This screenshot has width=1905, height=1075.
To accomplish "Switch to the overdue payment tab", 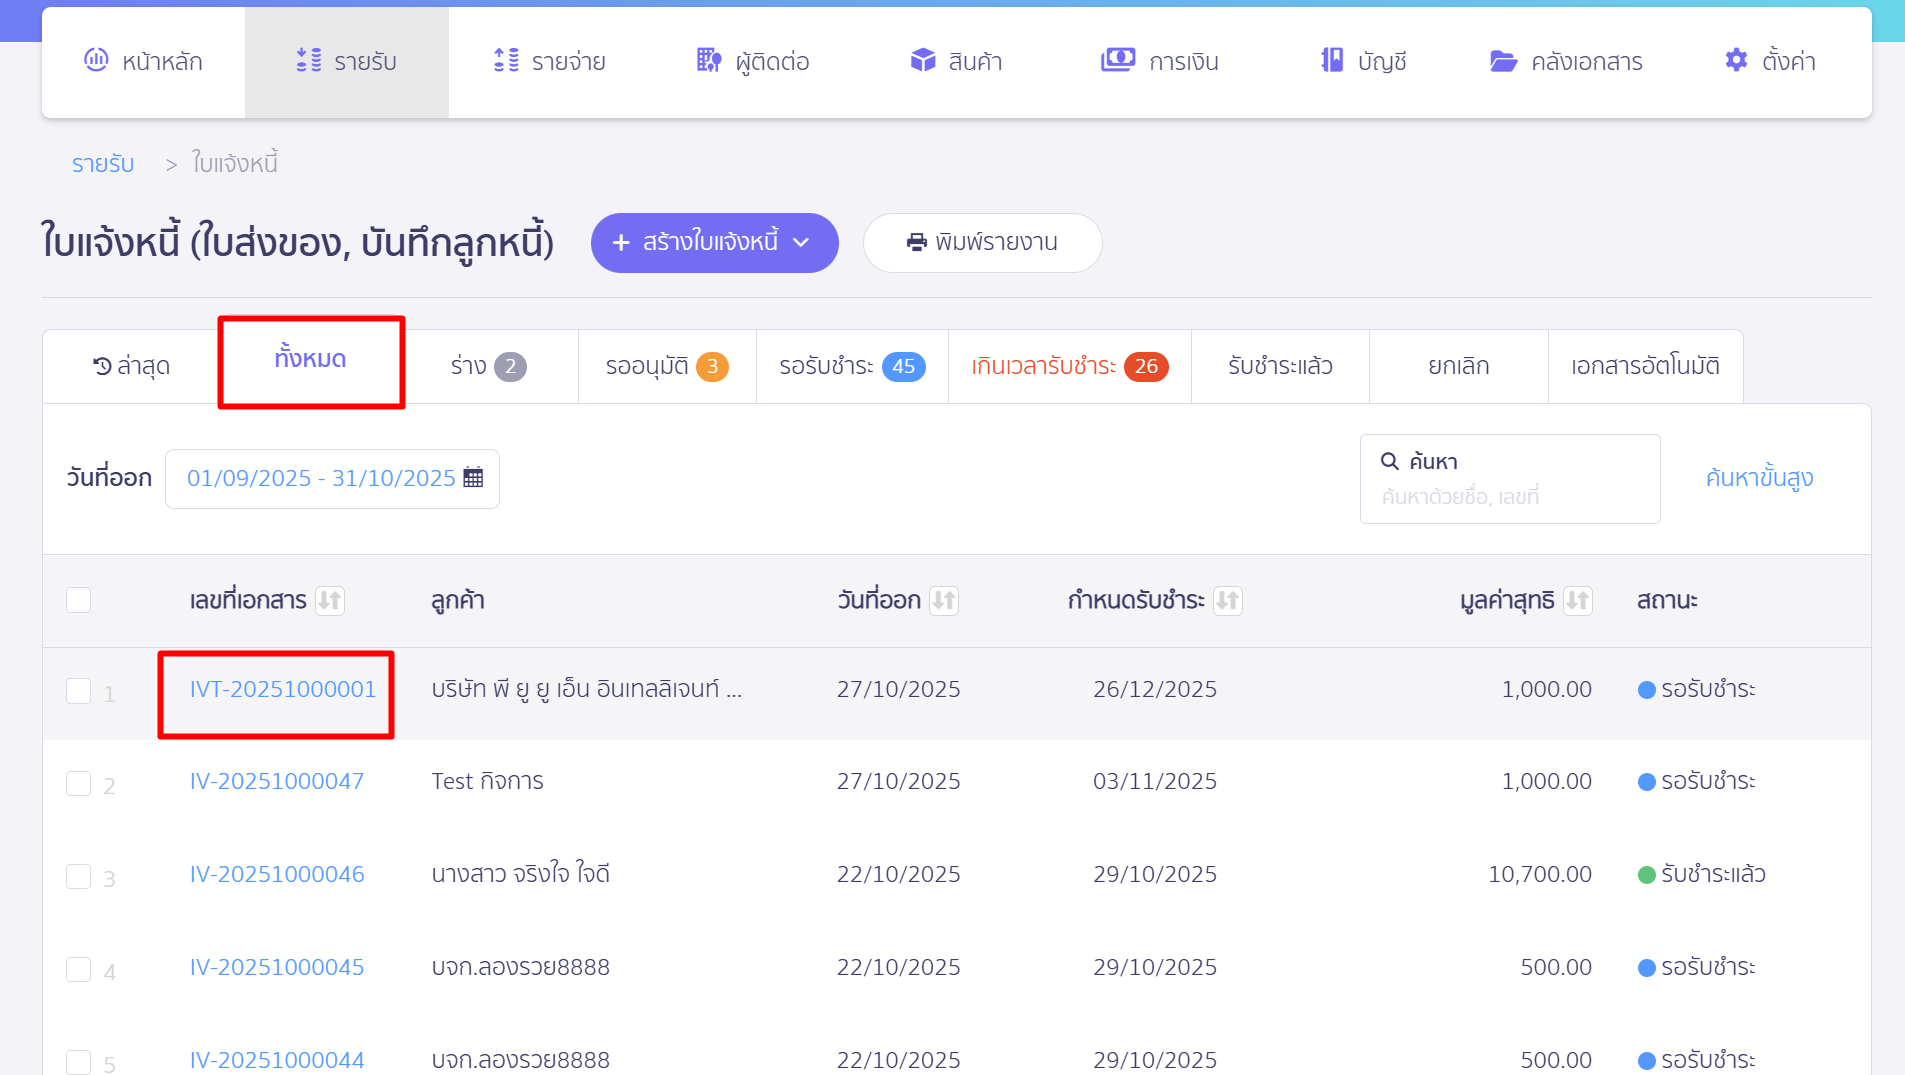I will point(1069,367).
